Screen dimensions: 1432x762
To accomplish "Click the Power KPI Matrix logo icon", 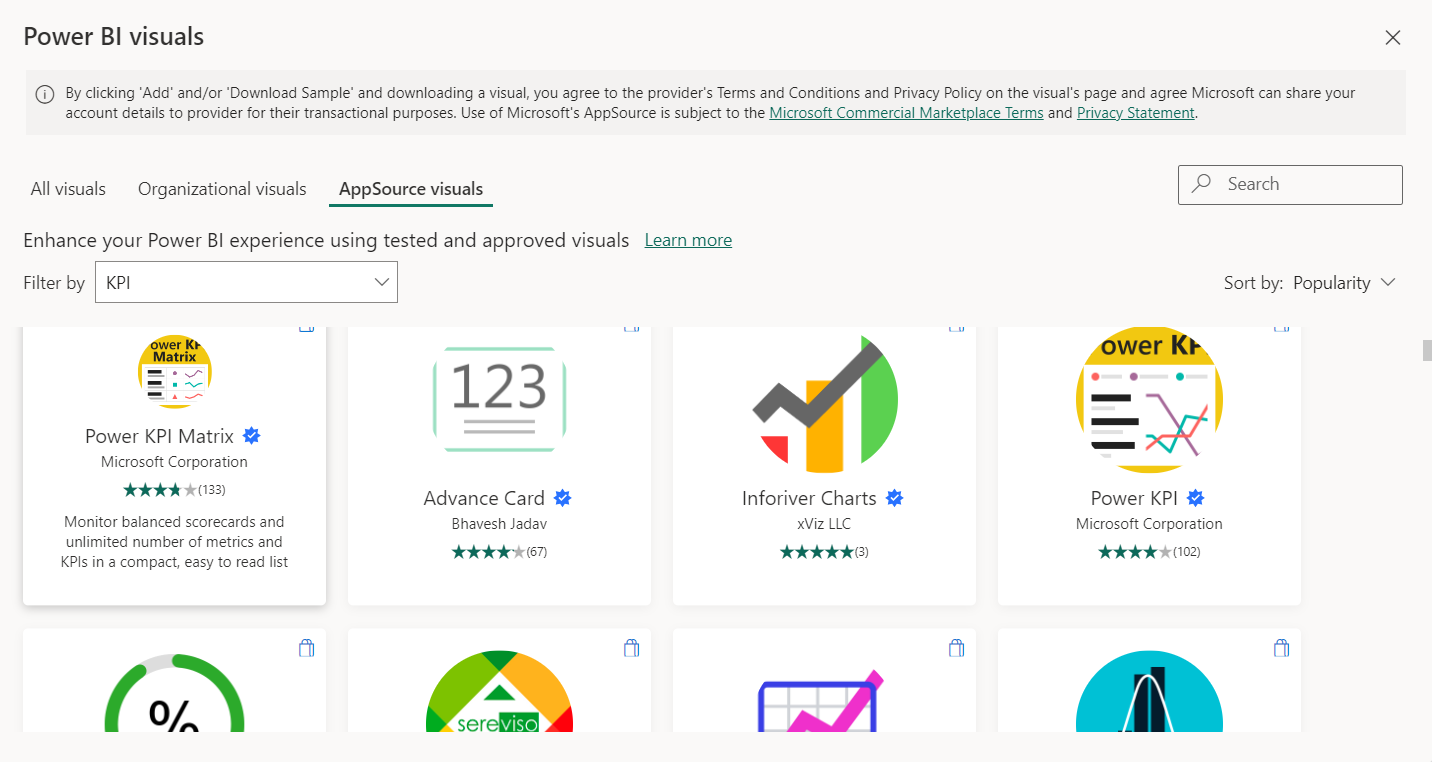I will pyautogui.click(x=175, y=372).
